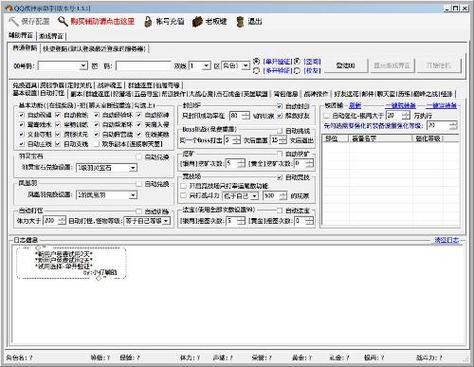
Task: Open the 低于自己 comparison dropdown
Action: pyautogui.click(x=240, y=196)
